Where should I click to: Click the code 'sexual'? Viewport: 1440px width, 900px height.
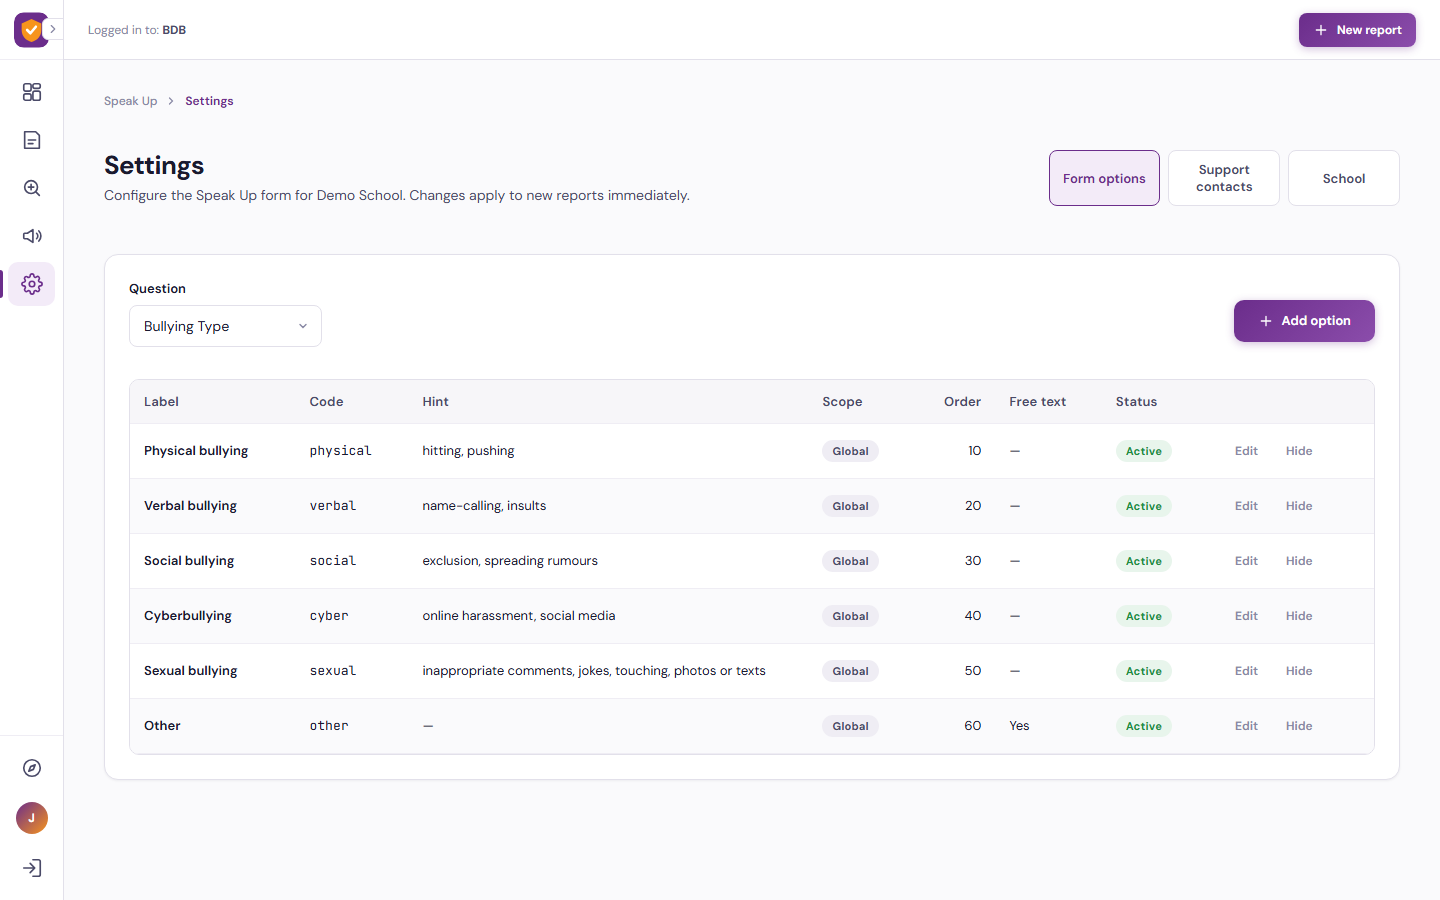[x=333, y=671]
